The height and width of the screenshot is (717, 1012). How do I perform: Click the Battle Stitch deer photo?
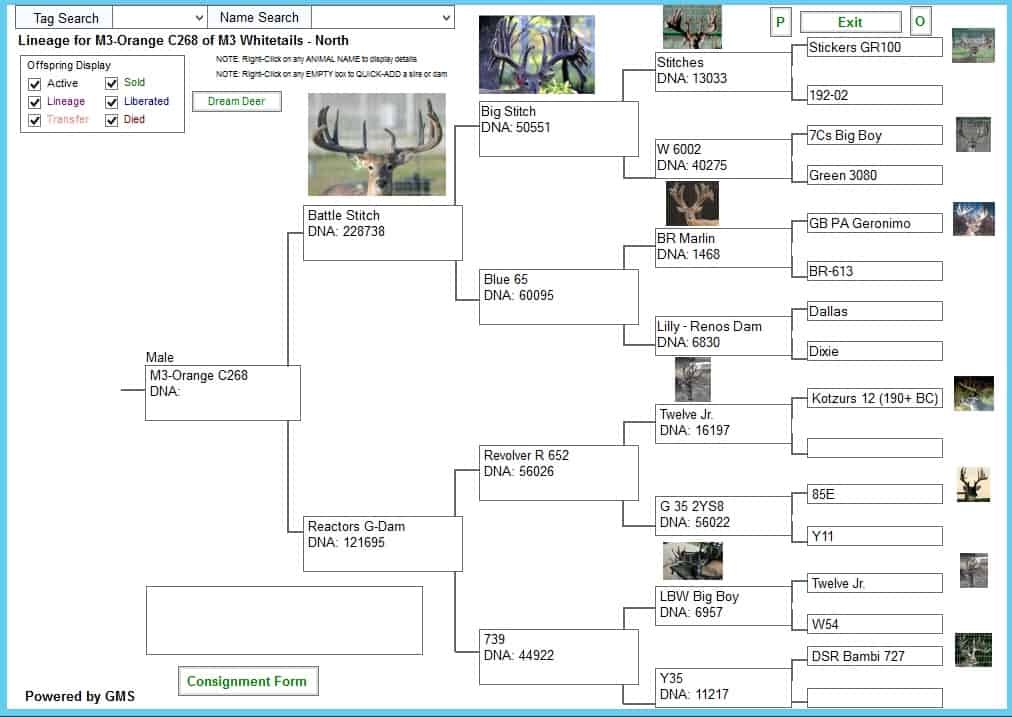point(376,145)
